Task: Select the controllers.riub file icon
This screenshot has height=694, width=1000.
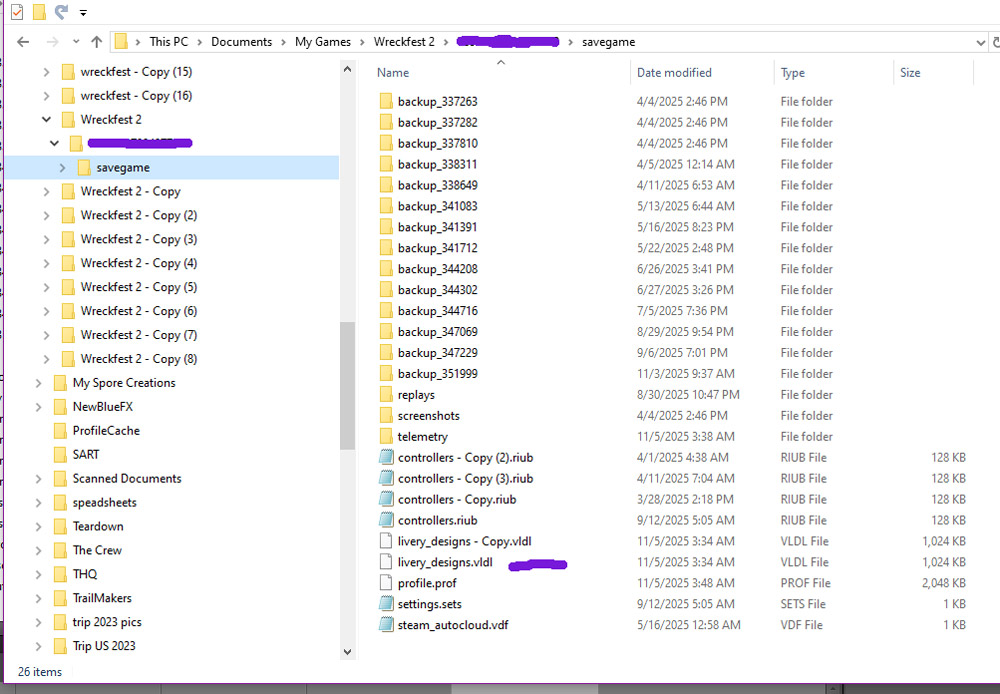Action: 387,520
